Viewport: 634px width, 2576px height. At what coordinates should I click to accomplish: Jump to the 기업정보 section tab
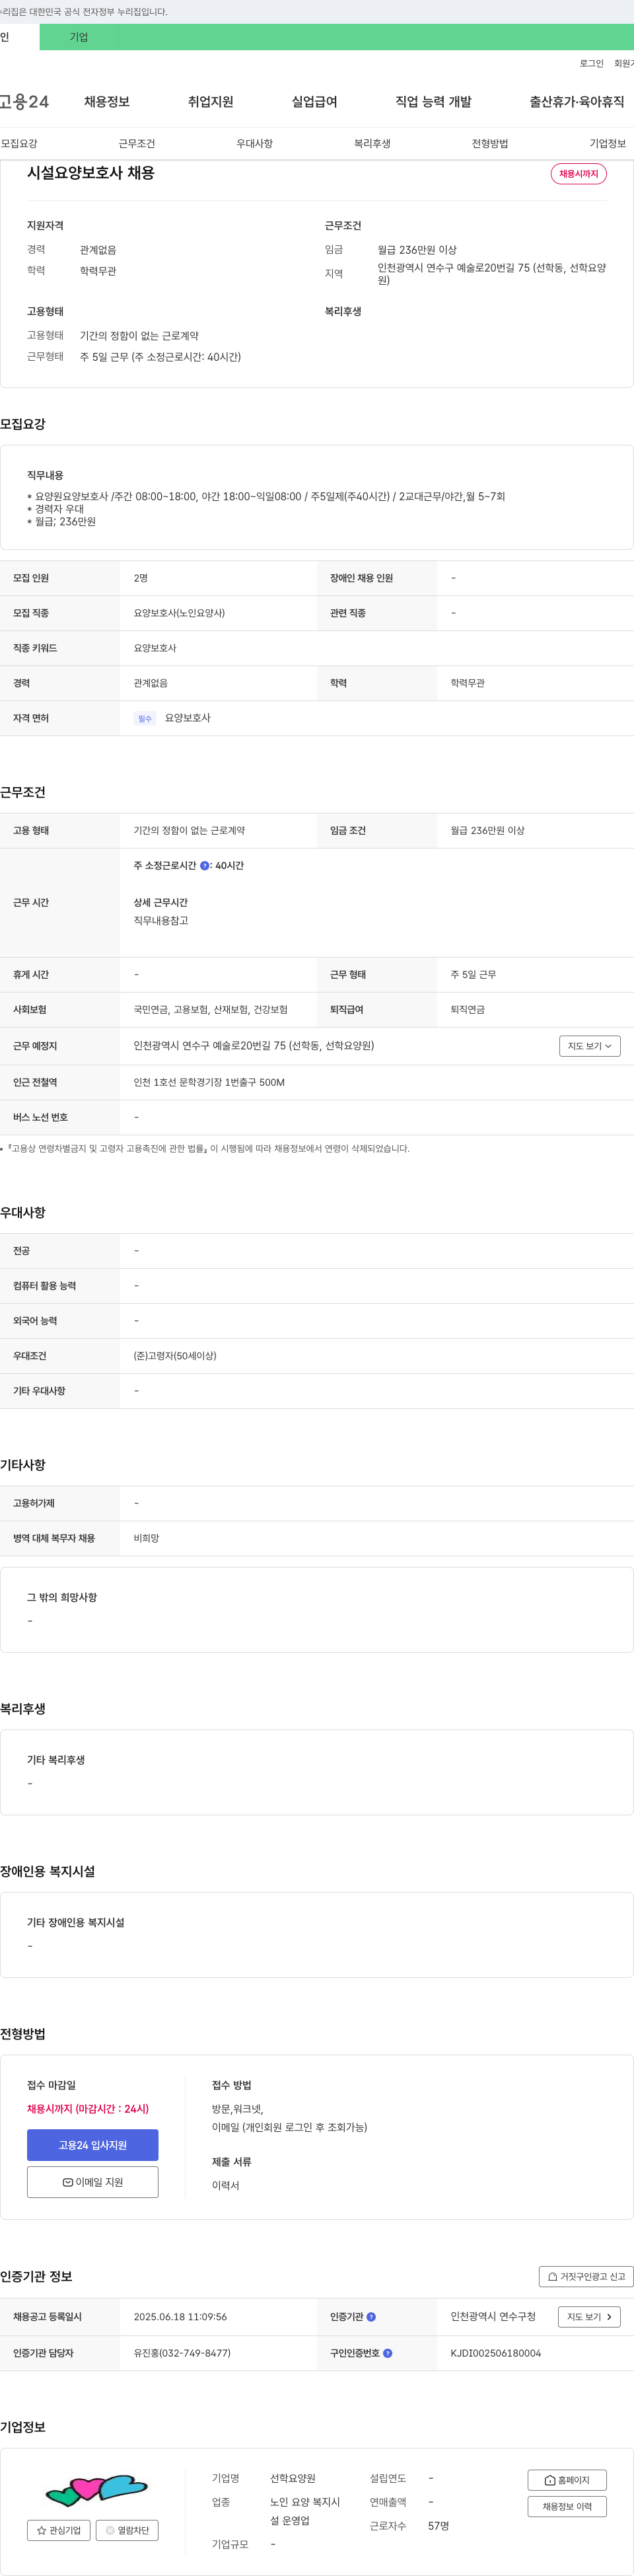[x=608, y=144]
